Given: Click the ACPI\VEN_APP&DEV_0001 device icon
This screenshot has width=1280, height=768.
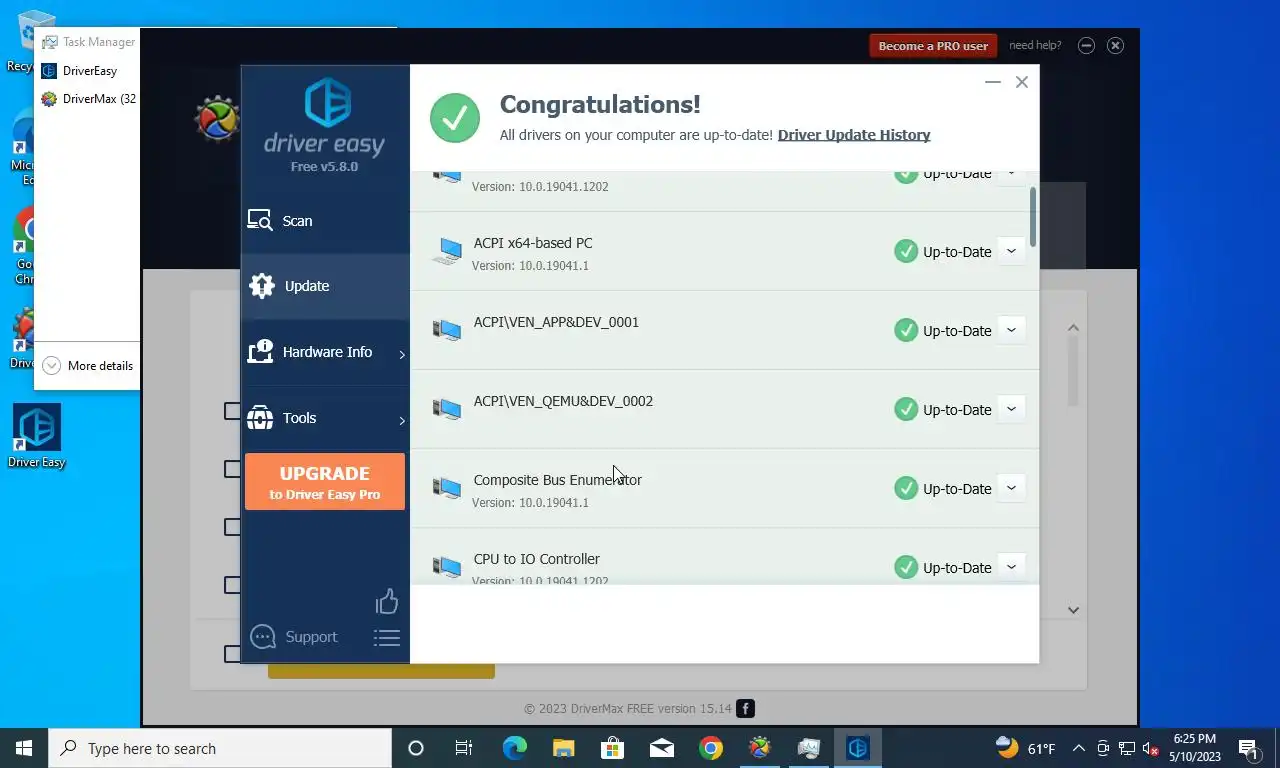Looking at the screenshot, I should point(447,331).
